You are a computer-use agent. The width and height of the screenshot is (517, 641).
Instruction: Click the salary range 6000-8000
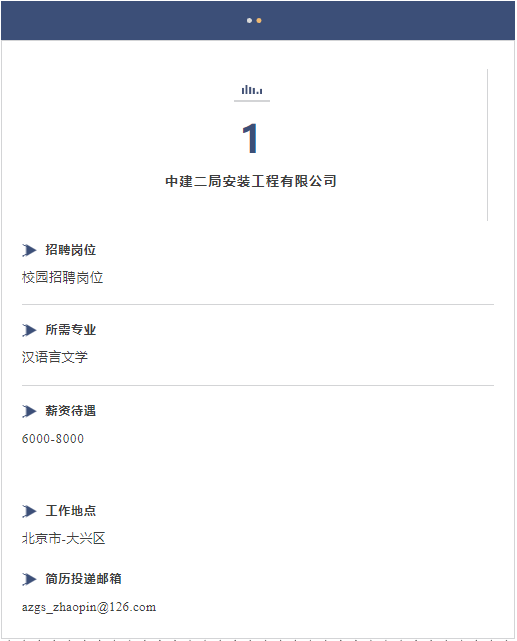[x=53, y=439]
